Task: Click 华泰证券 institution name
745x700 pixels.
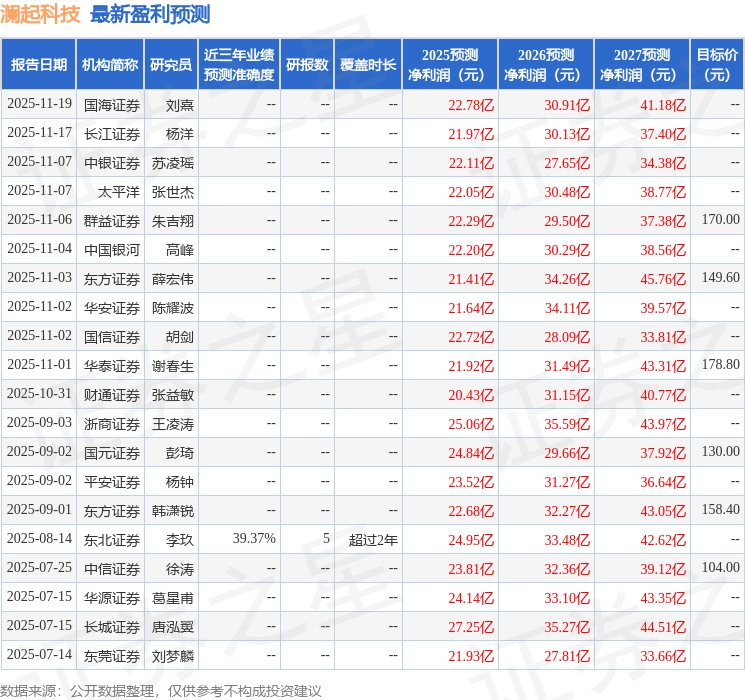Action: tap(112, 366)
